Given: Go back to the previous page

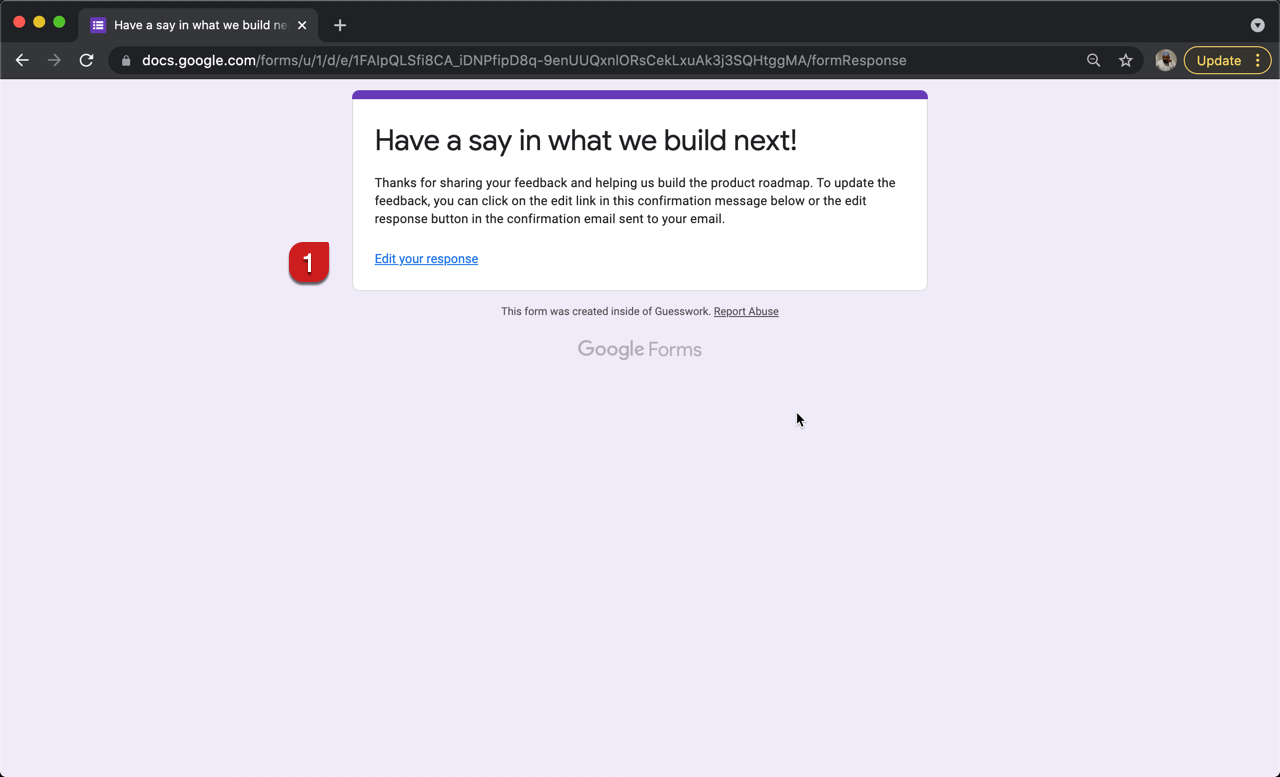Looking at the screenshot, I should click(22, 60).
